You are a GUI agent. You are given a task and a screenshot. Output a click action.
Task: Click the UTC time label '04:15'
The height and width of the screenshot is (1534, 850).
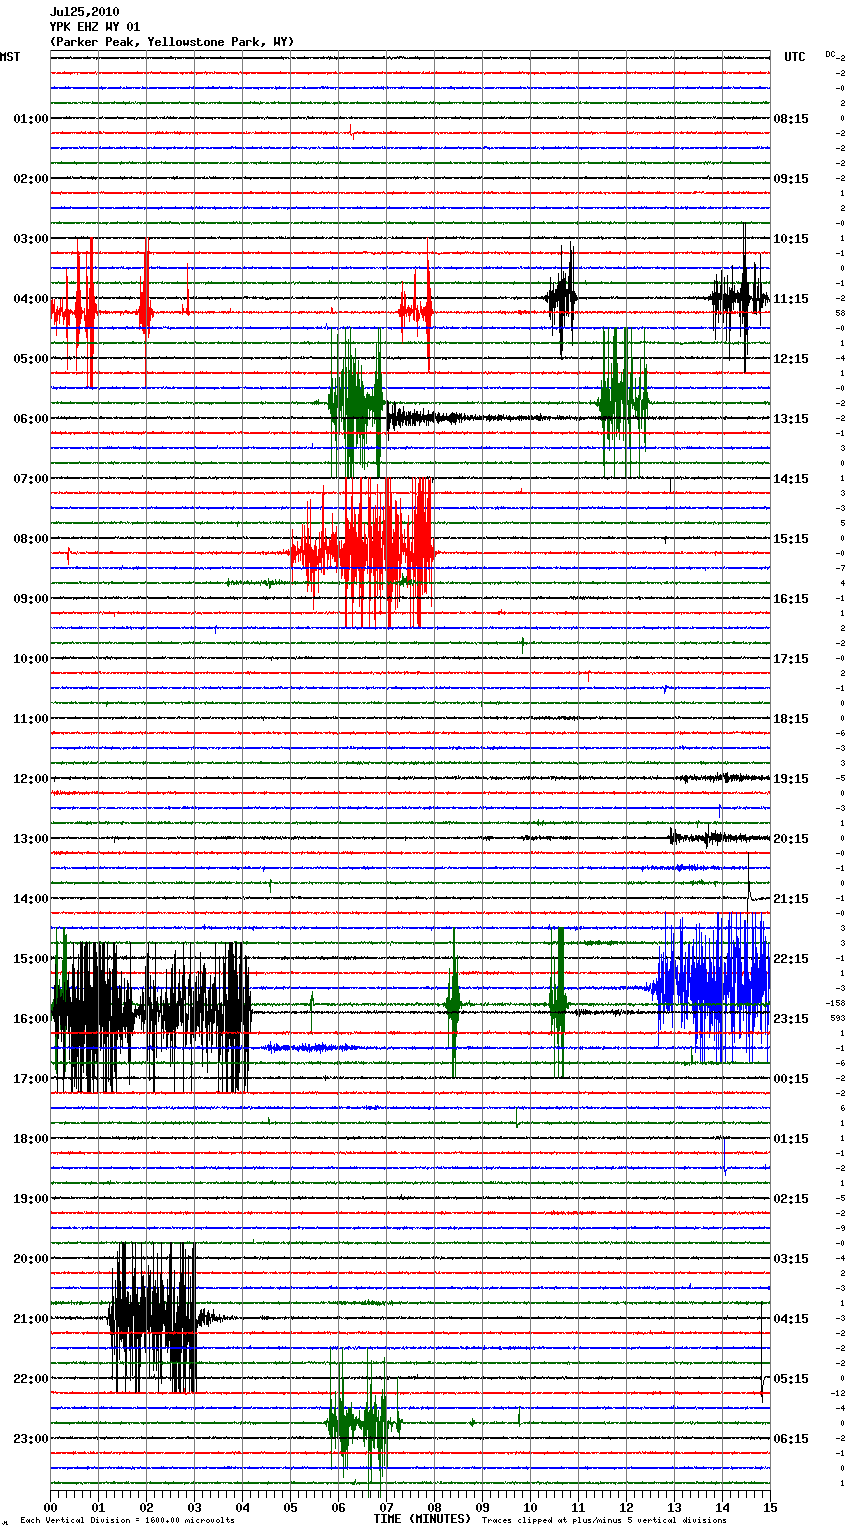(791, 1319)
